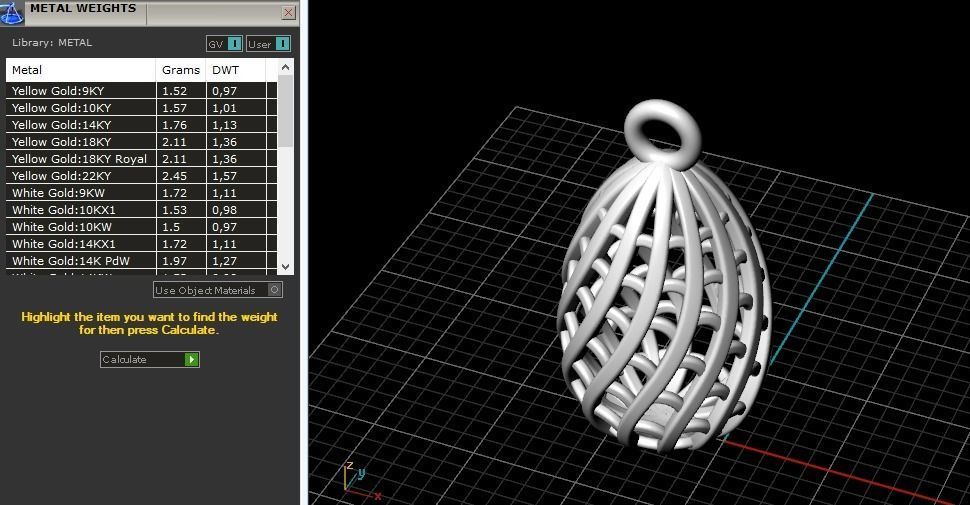The height and width of the screenshot is (505, 970).
Task: Select the White Gold:14K PdW row
Action: 142,261
